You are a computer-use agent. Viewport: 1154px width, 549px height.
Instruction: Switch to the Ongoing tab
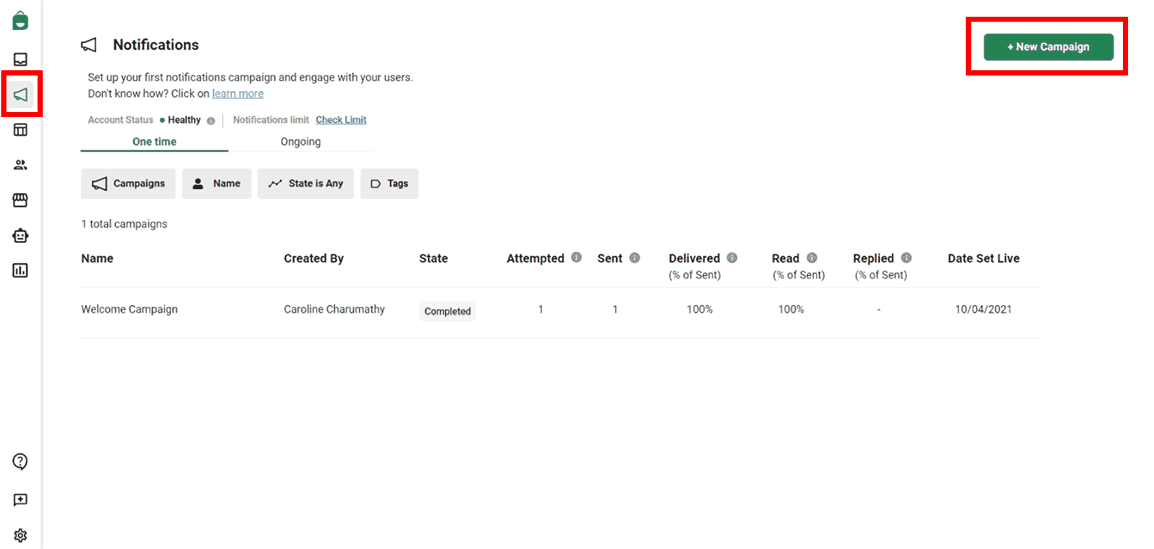300,142
